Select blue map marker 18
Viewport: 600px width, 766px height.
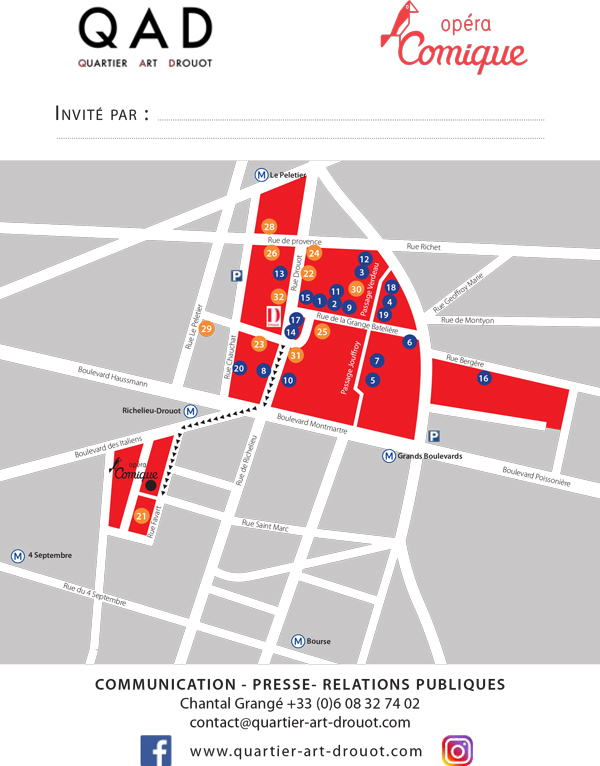point(391,287)
